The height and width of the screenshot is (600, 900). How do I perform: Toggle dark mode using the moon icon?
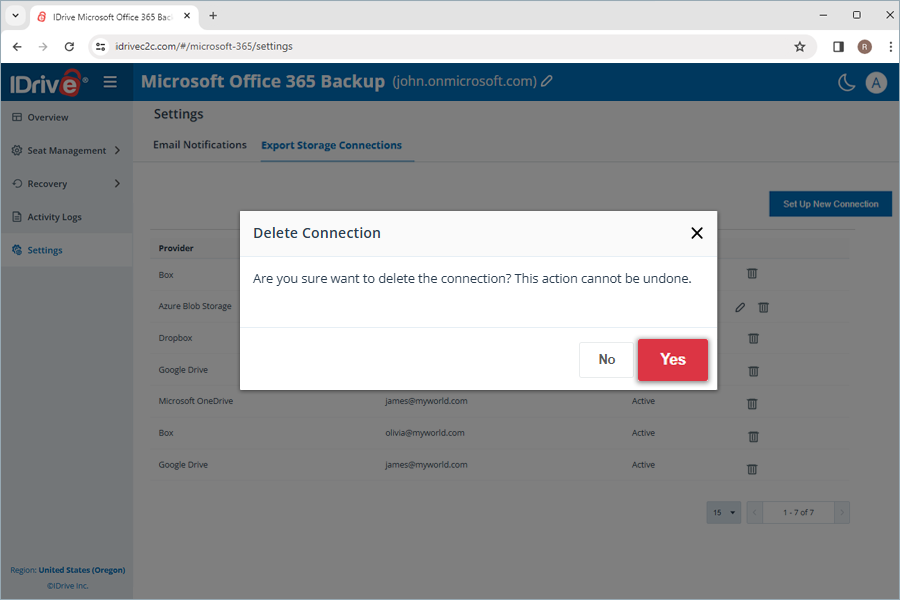point(845,82)
